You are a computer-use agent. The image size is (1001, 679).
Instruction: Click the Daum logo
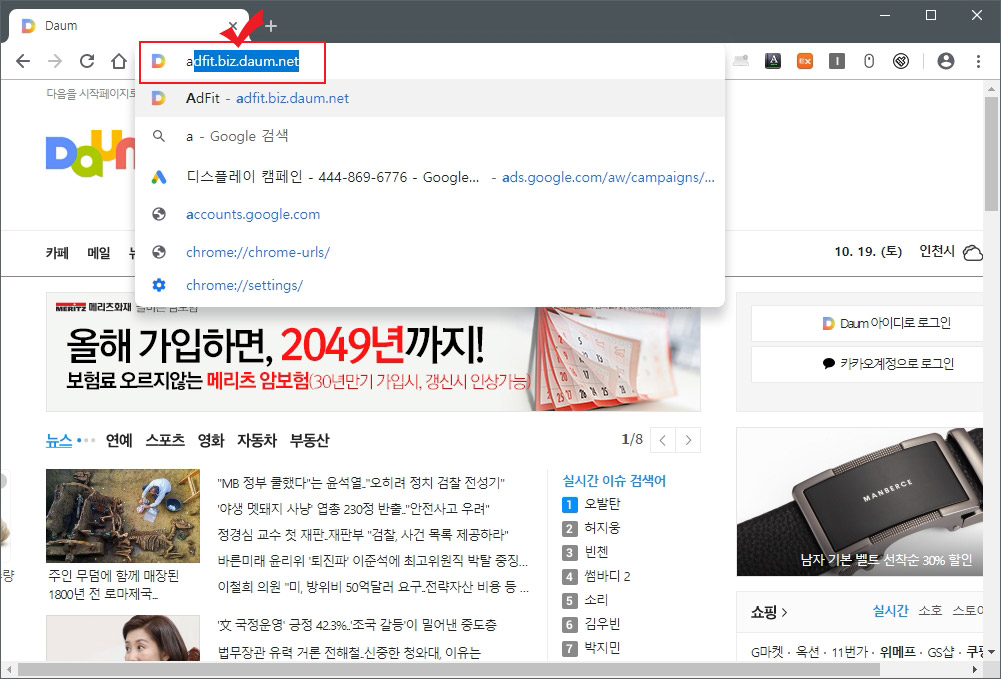coord(90,153)
